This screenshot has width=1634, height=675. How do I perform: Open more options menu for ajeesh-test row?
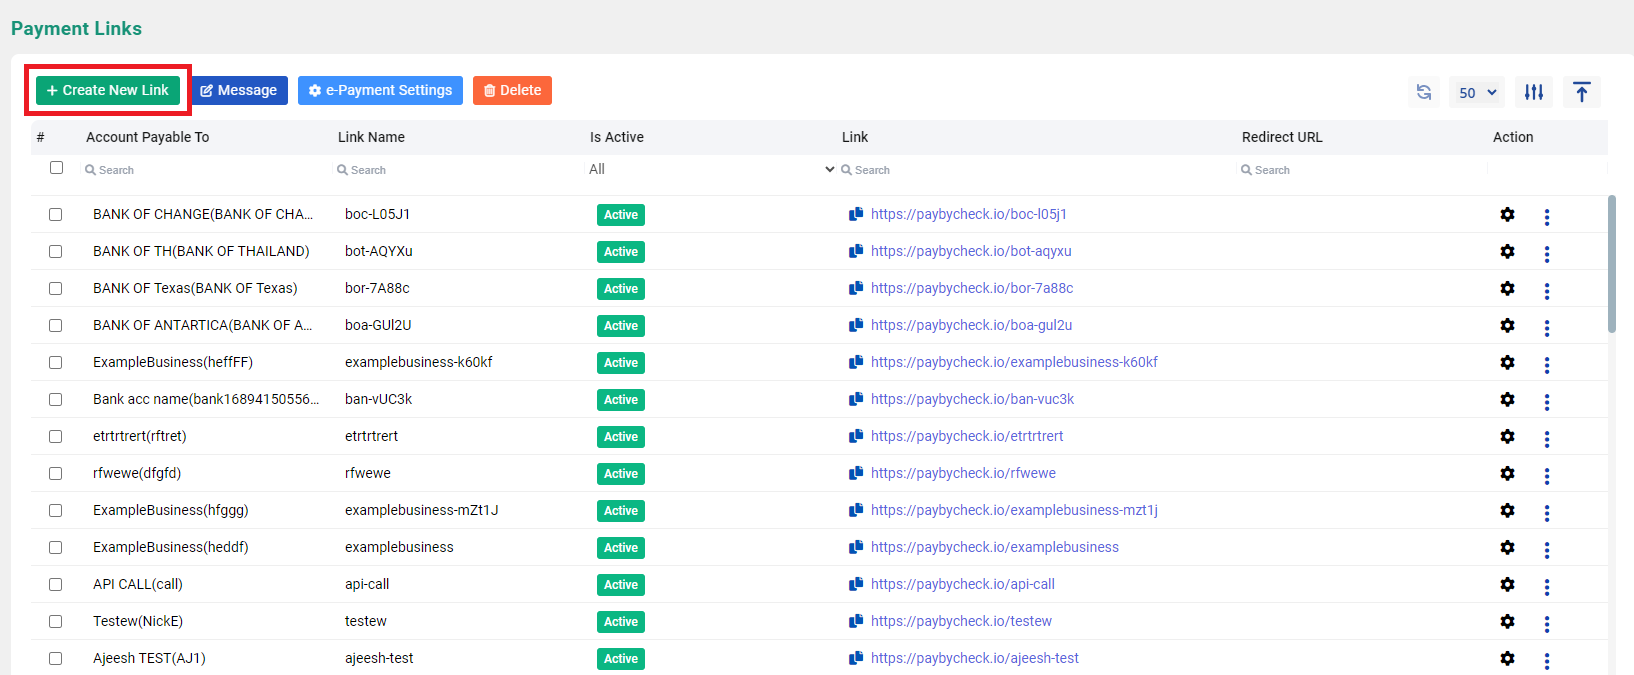[x=1547, y=661]
